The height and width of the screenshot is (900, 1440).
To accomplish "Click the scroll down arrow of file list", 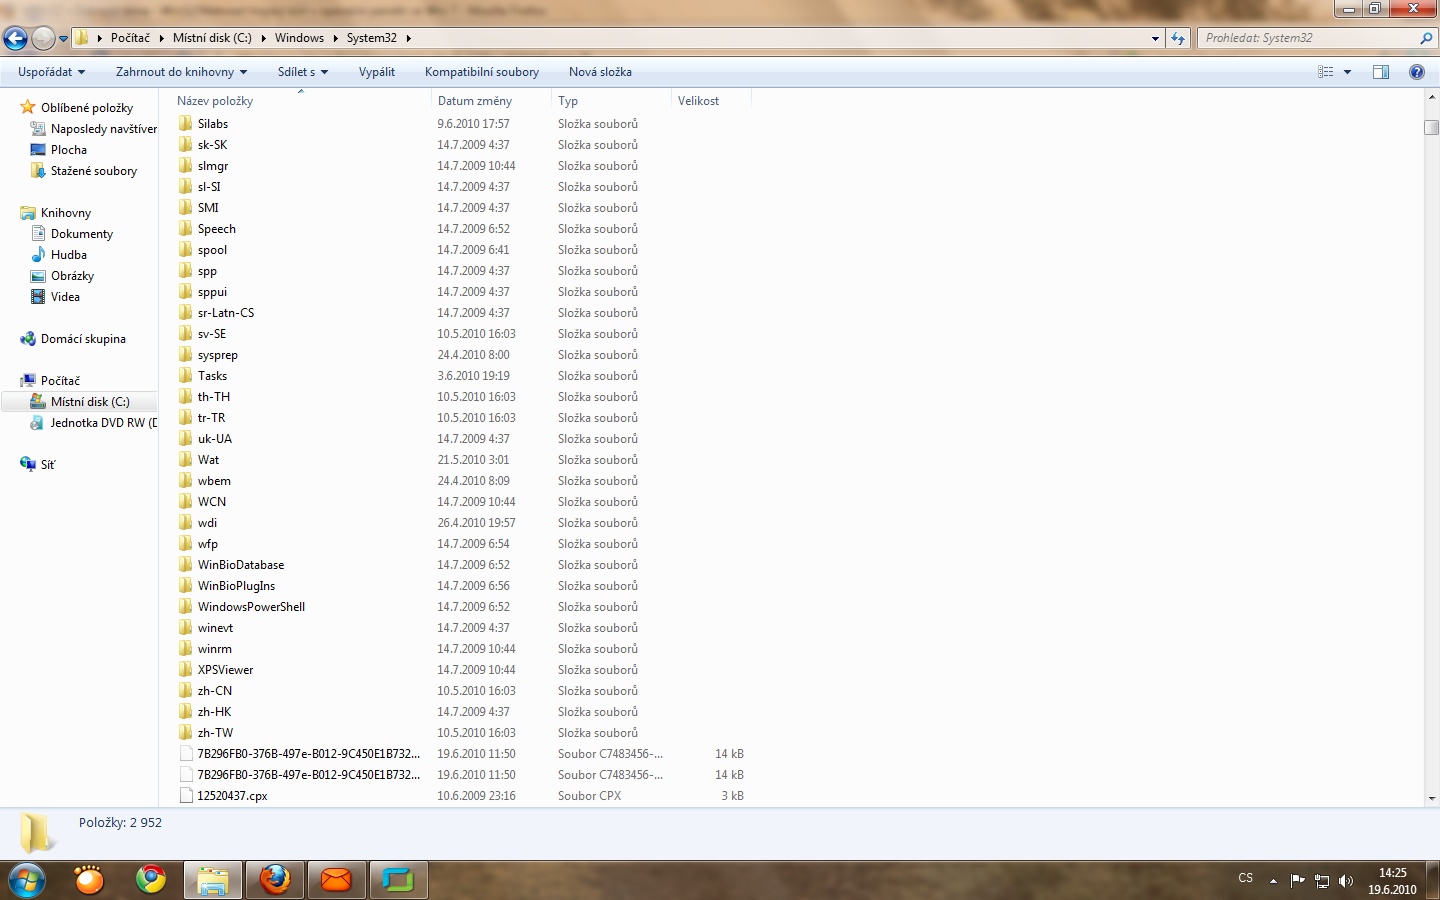I will pyautogui.click(x=1431, y=799).
